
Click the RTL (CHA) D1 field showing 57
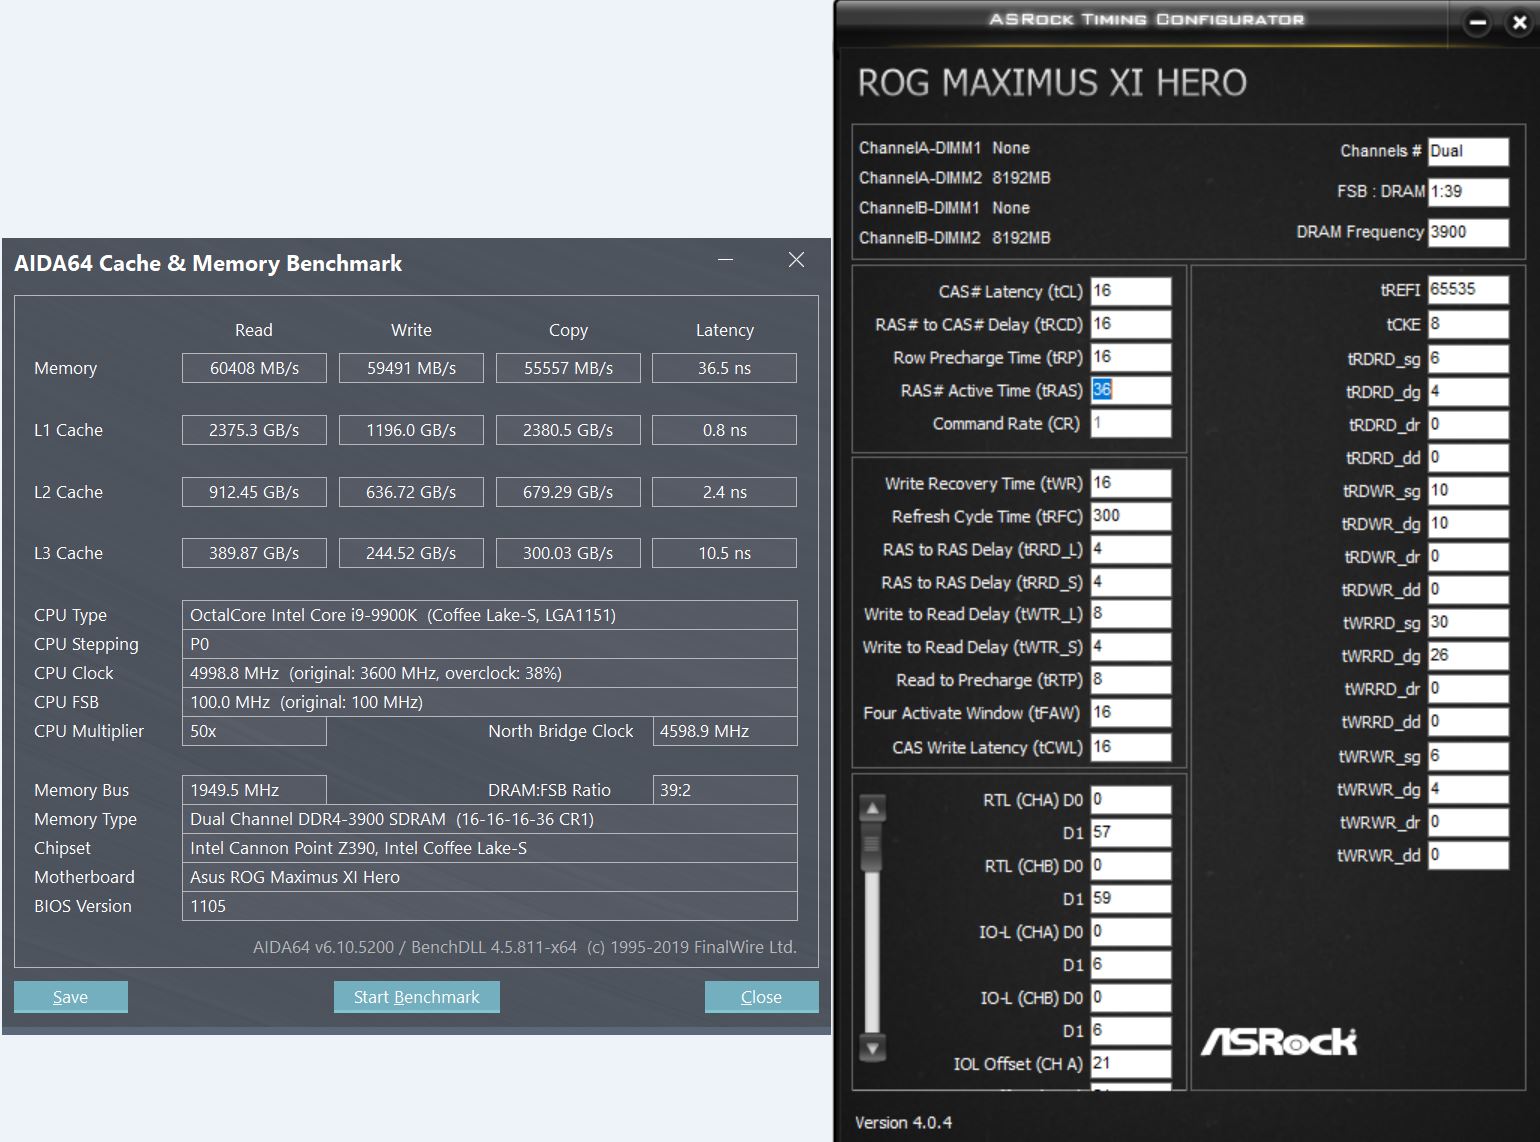coord(1130,833)
